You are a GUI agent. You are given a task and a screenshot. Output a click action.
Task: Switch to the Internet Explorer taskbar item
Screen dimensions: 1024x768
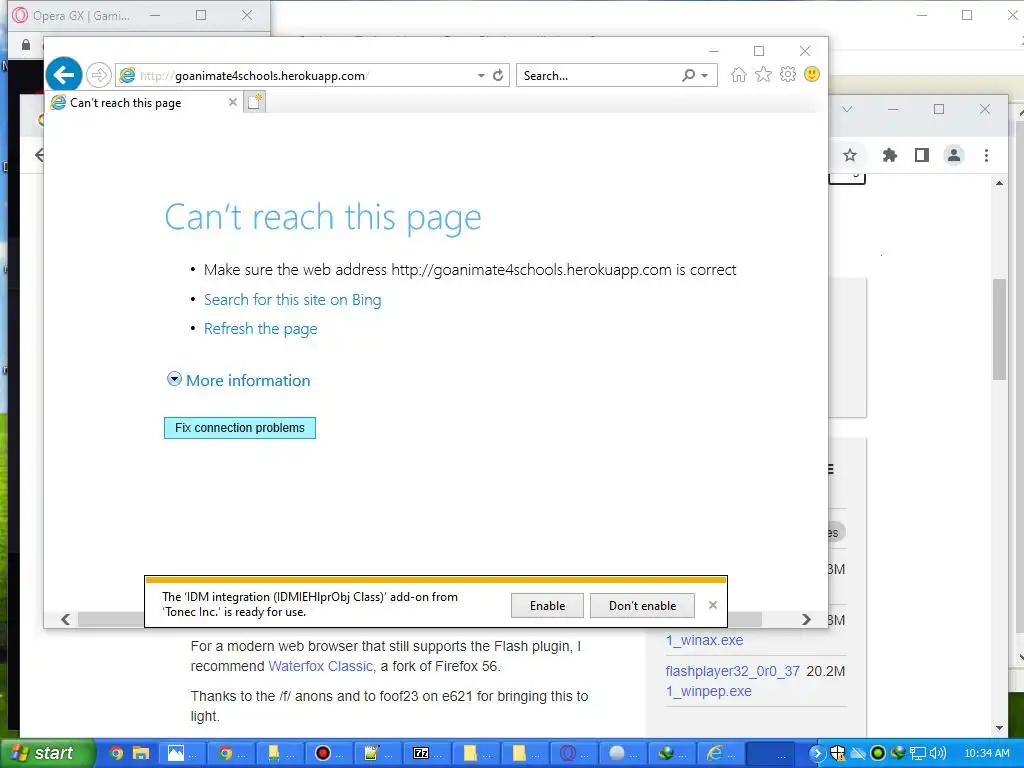720,754
